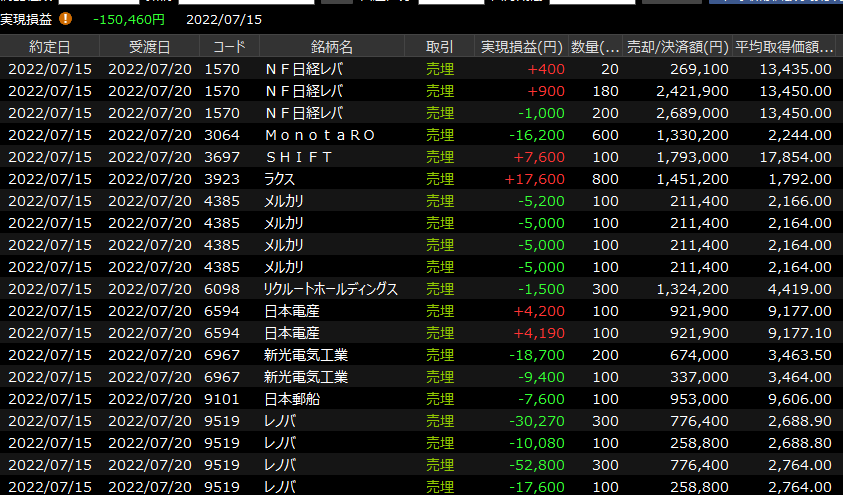Sort by 売却/決済額(円) column header
This screenshot has width=843, height=495.
click(678, 47)
